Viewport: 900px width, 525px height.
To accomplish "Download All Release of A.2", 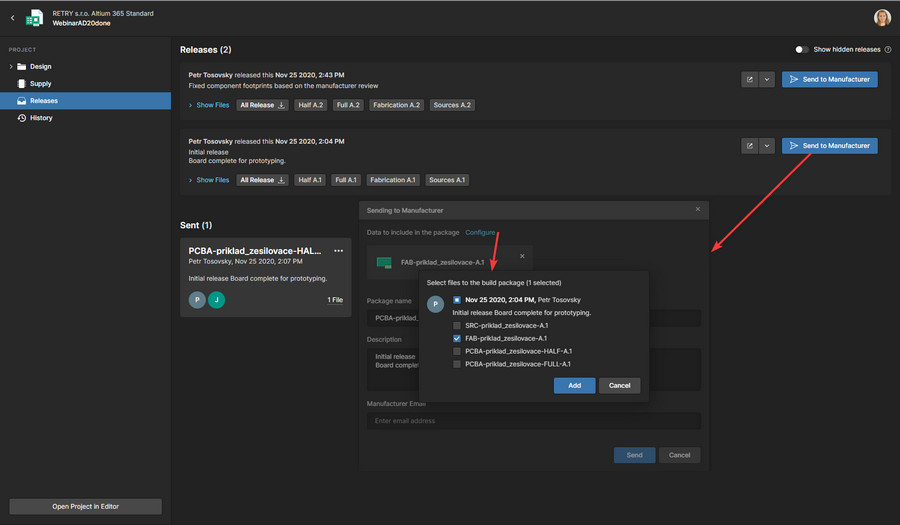I will 262,105.
